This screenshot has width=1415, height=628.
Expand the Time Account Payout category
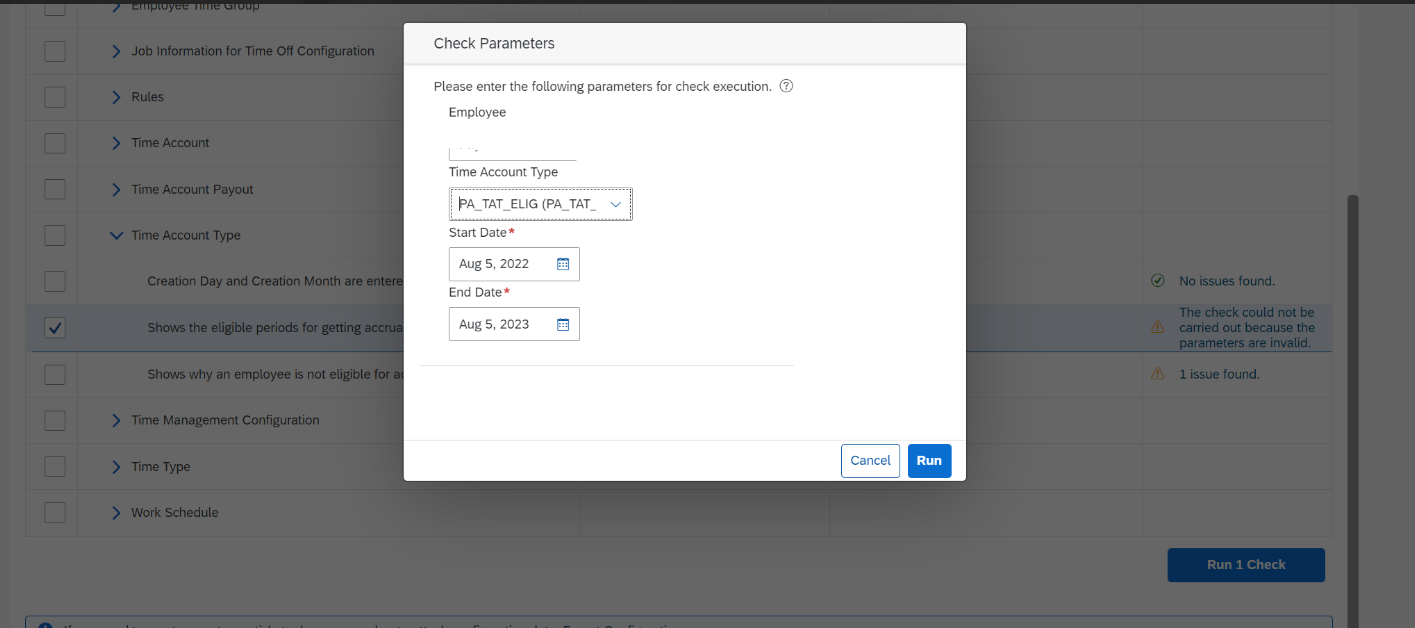tap(116, 189)
